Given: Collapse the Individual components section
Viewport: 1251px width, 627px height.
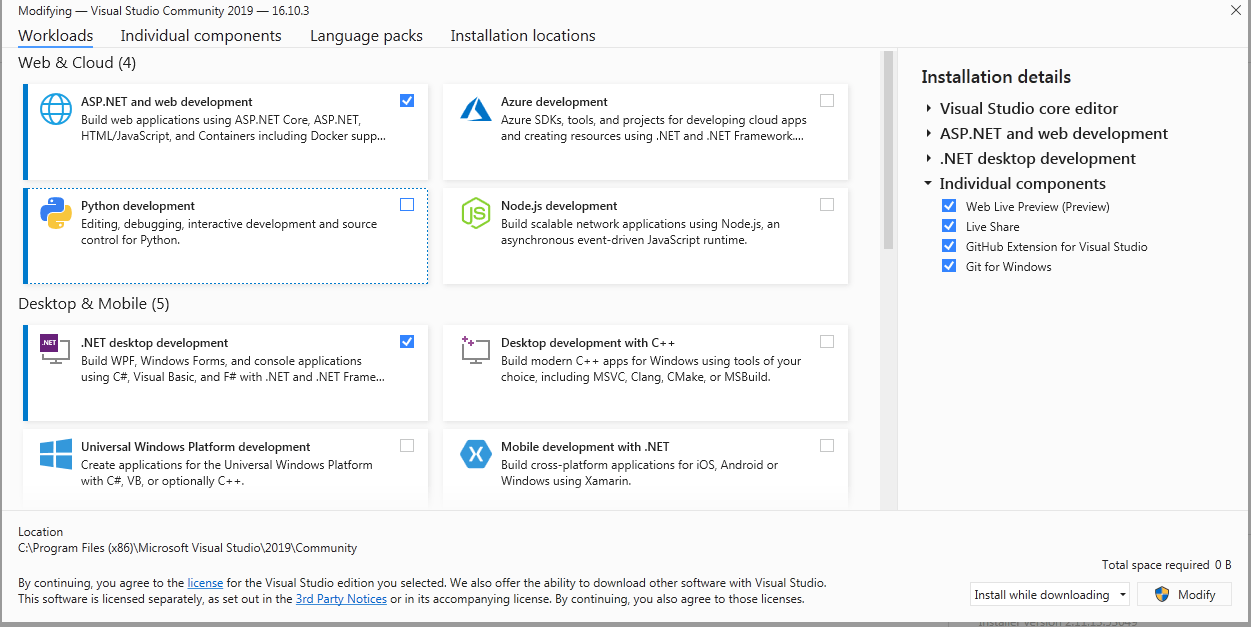Looking at the screenshot, I should tap(929, 183).
